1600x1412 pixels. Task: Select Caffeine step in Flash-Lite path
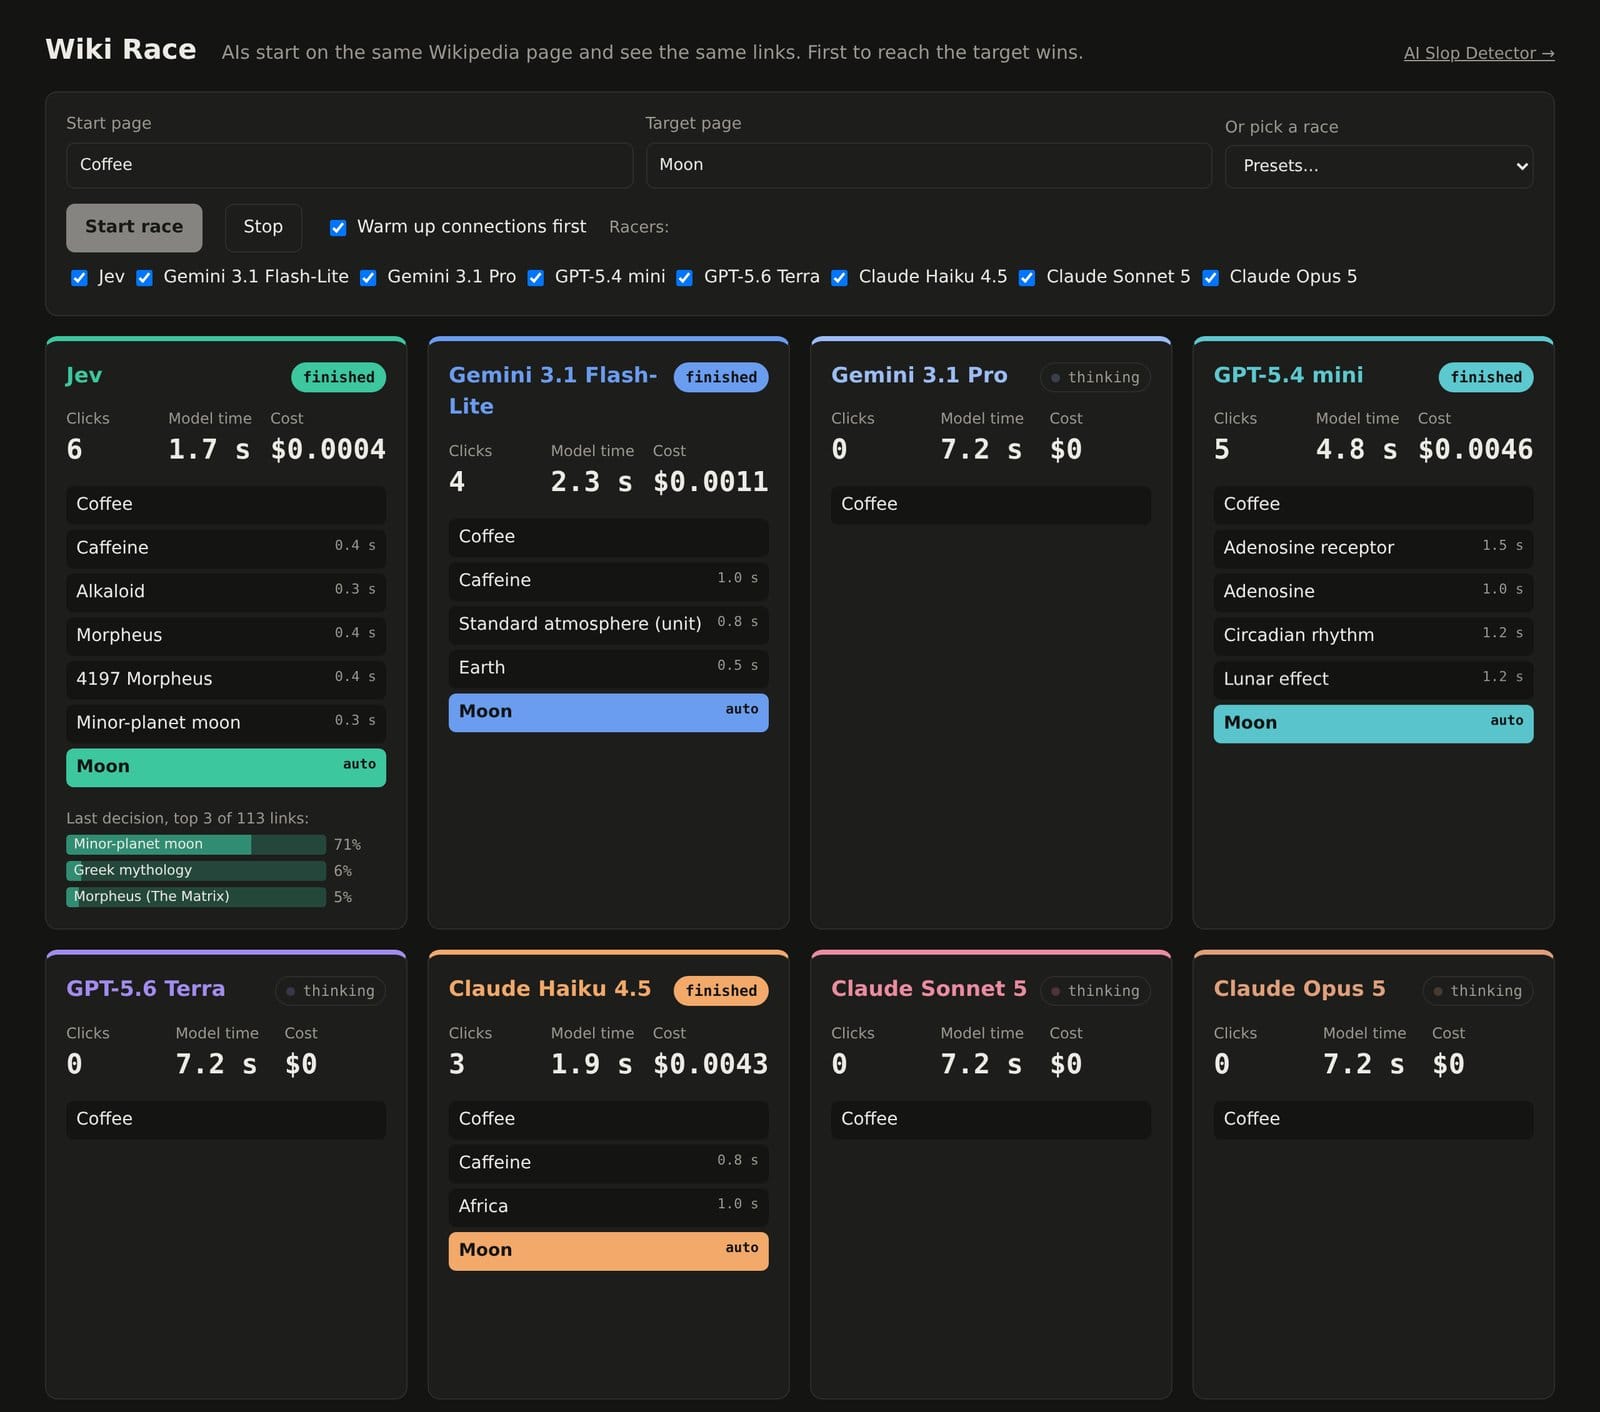coord(608,580)
